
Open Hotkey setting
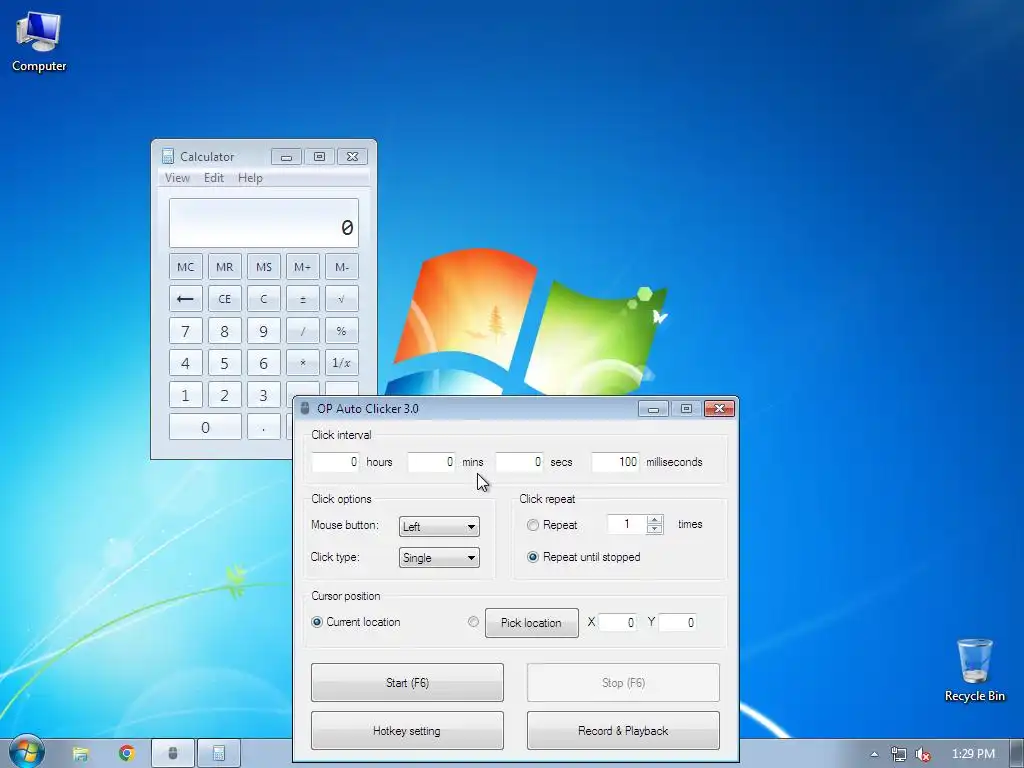click(407, 731)
